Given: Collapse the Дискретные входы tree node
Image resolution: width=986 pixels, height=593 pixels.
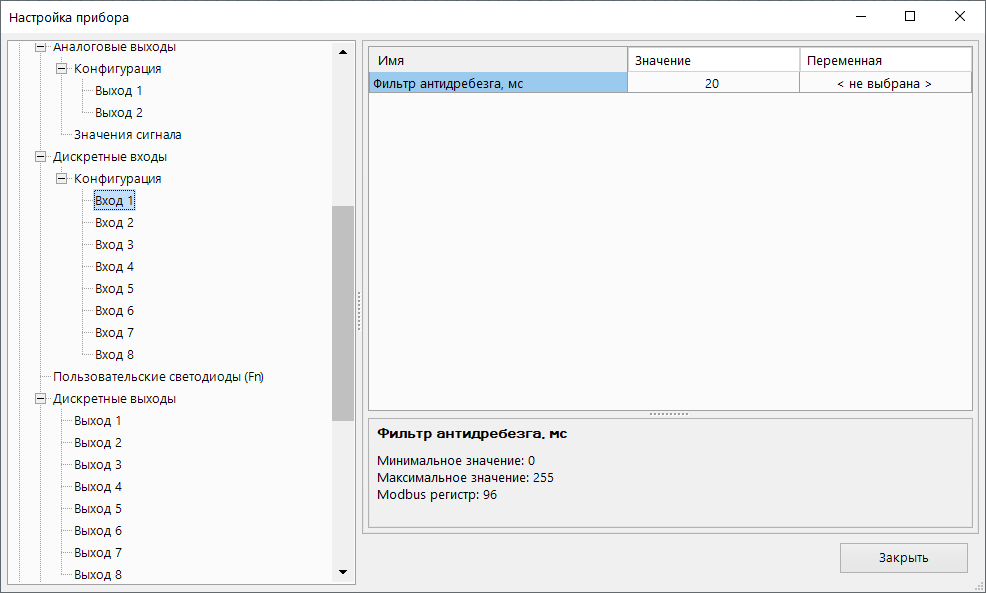Looking at the screenshot, I should [41, 157].
